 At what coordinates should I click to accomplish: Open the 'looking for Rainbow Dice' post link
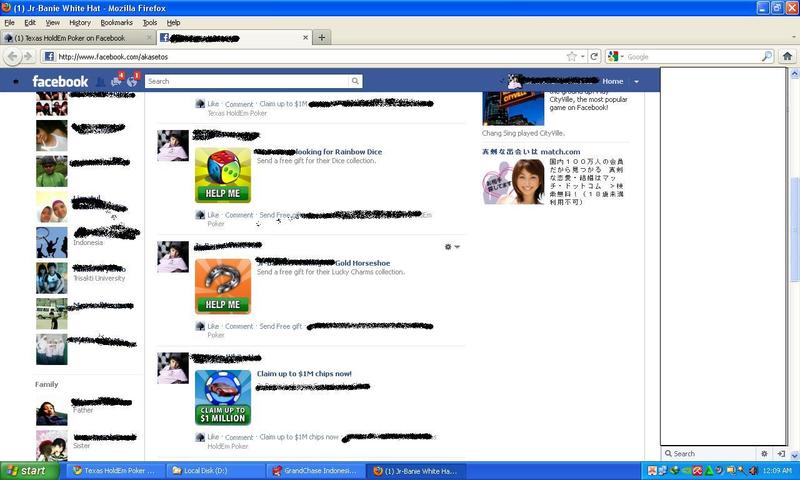coord(338,152)
